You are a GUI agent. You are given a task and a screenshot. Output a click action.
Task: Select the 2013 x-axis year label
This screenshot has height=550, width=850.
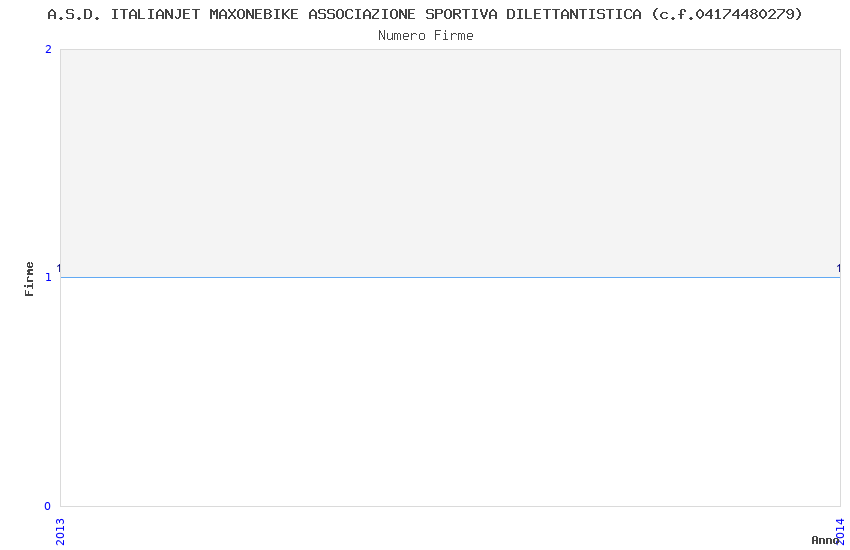(60, 532)
